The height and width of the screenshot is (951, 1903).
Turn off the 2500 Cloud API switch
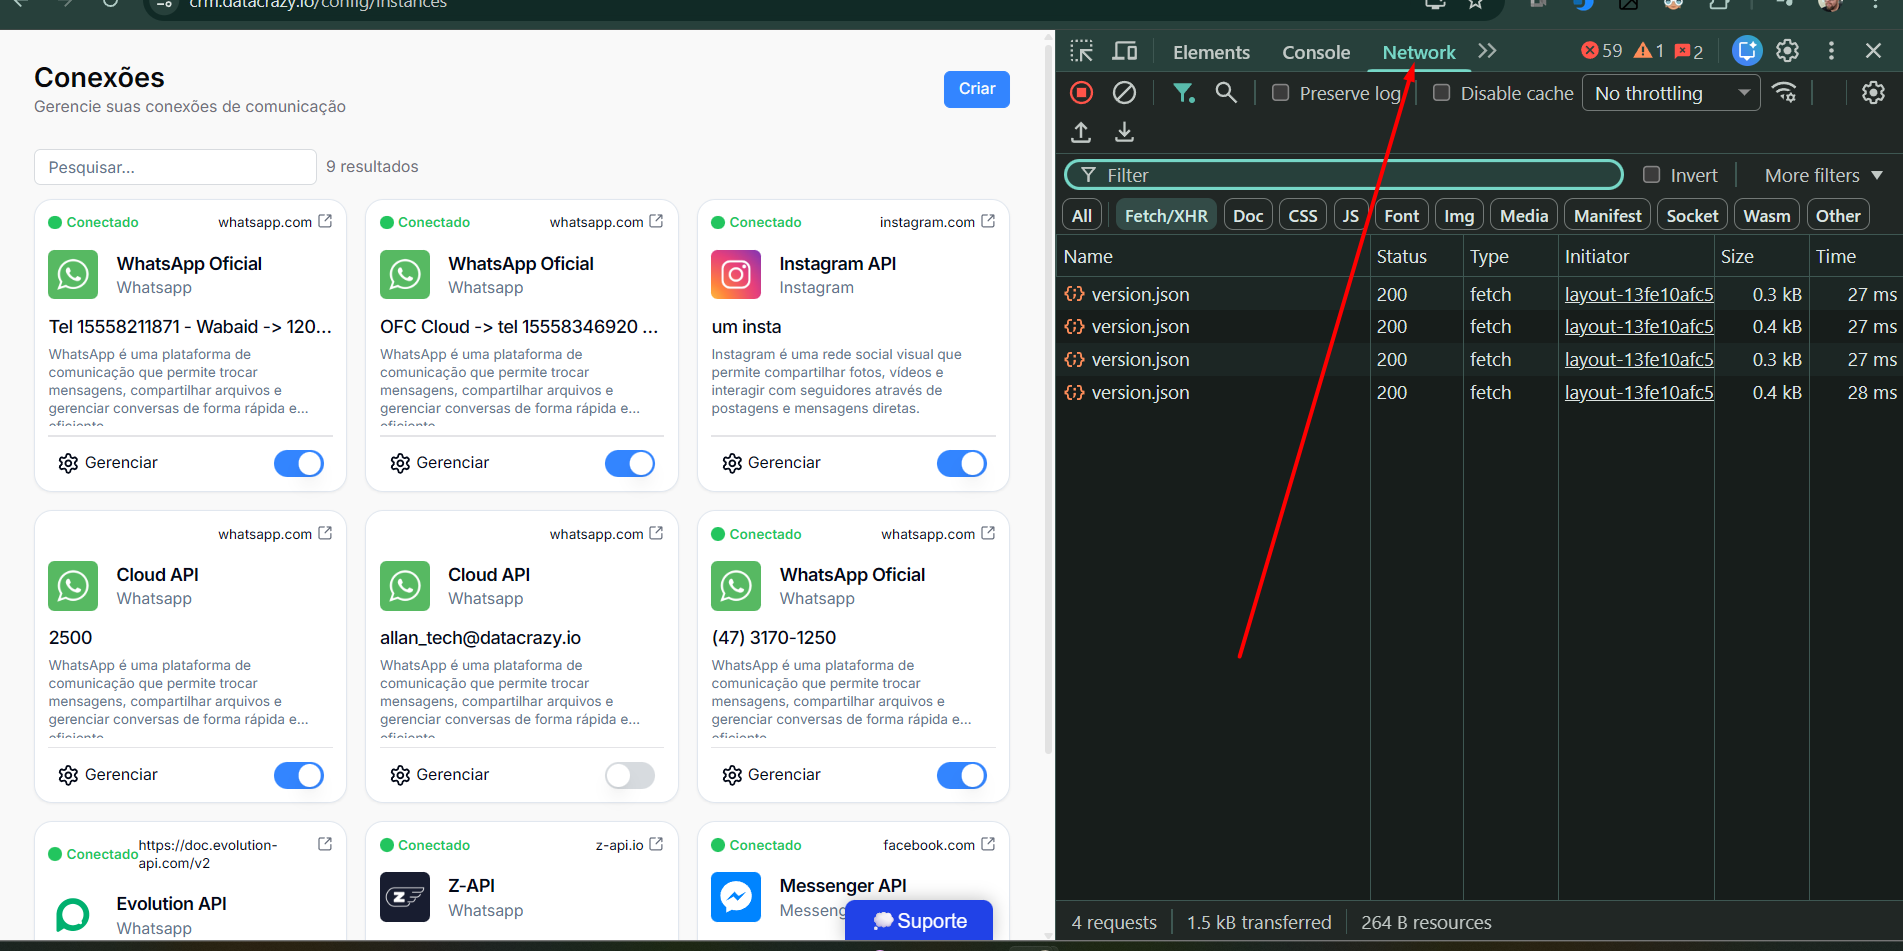[299, 775]
